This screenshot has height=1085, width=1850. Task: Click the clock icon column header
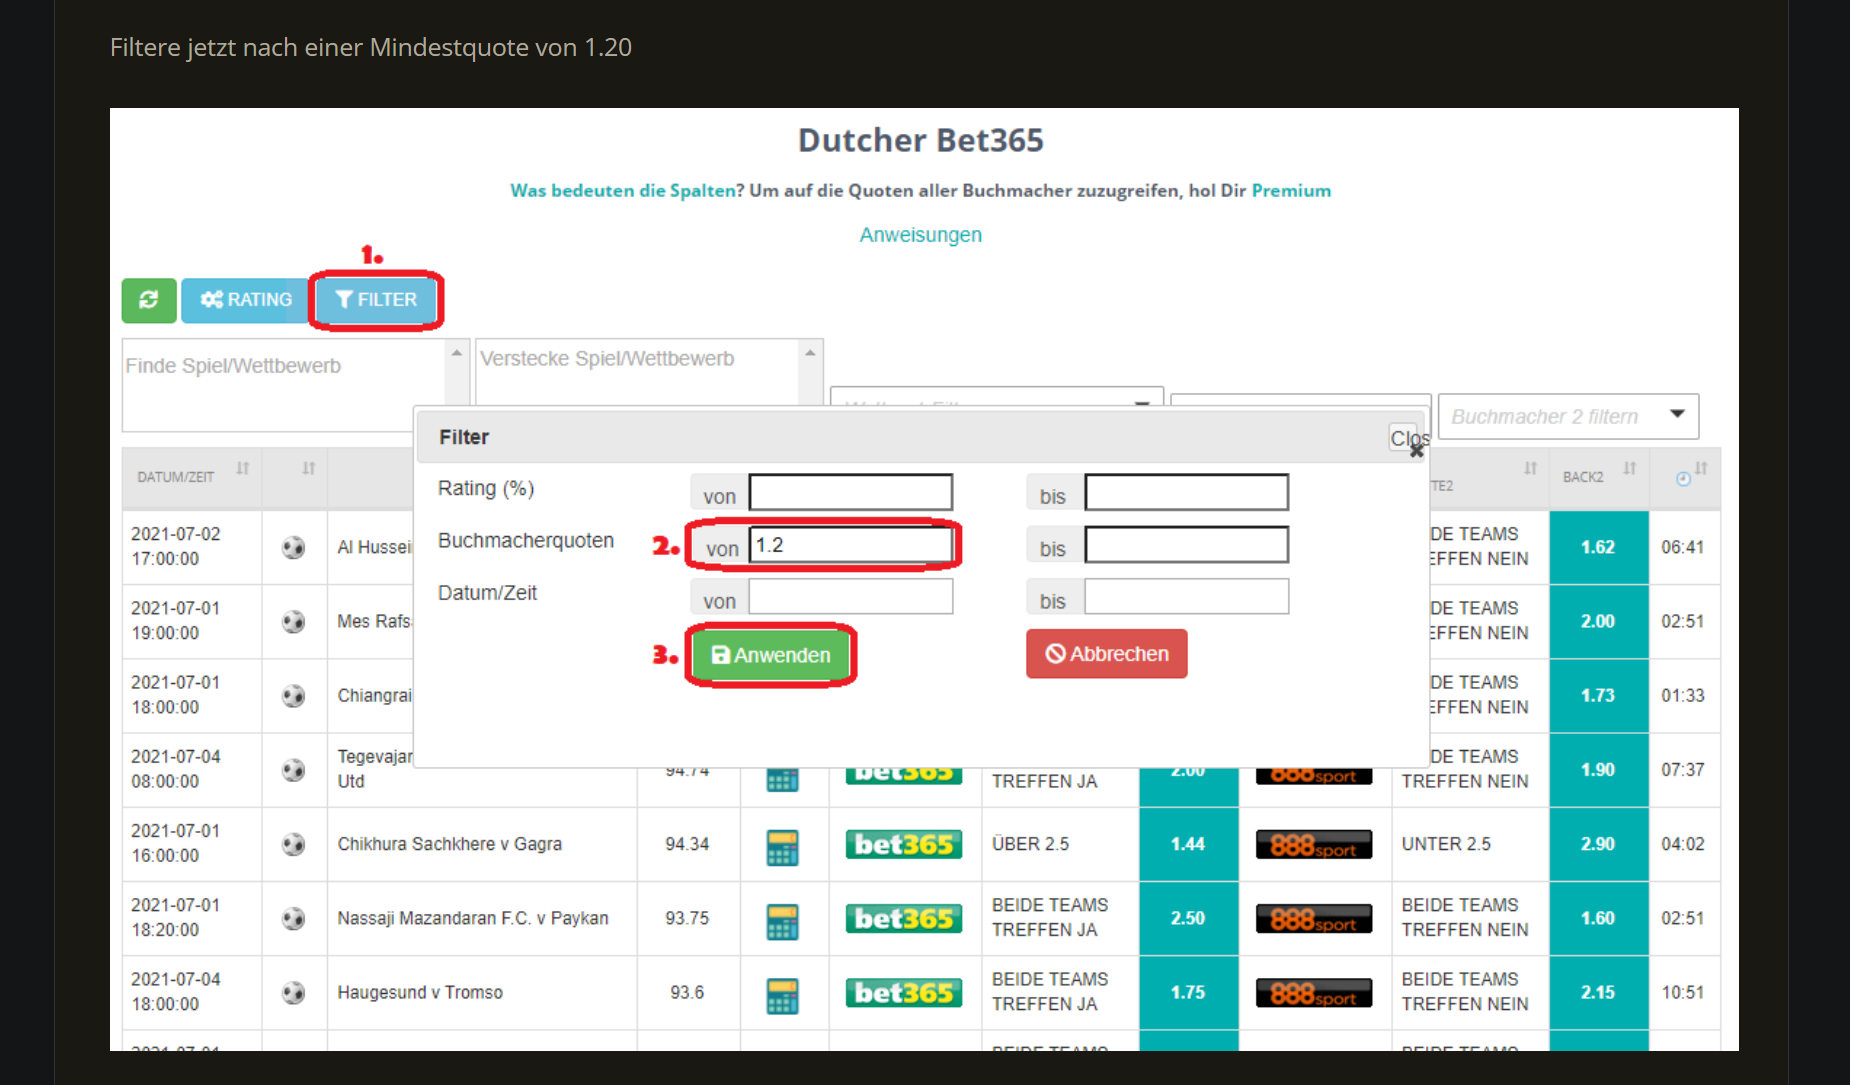click(x=1684, y=479)
